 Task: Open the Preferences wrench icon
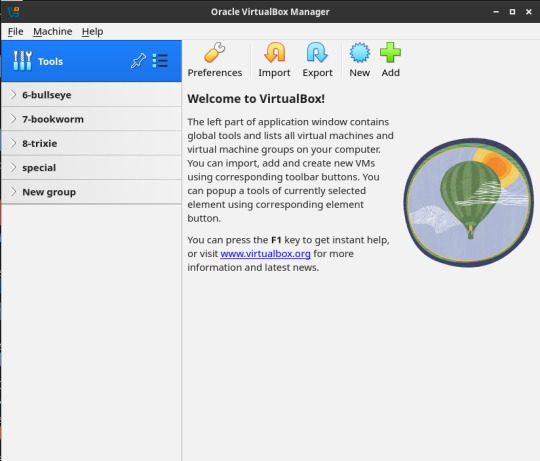(215, 53)
